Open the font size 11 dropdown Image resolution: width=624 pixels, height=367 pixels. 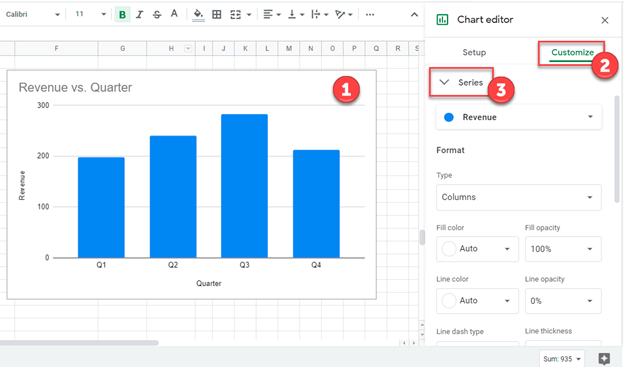91,14
